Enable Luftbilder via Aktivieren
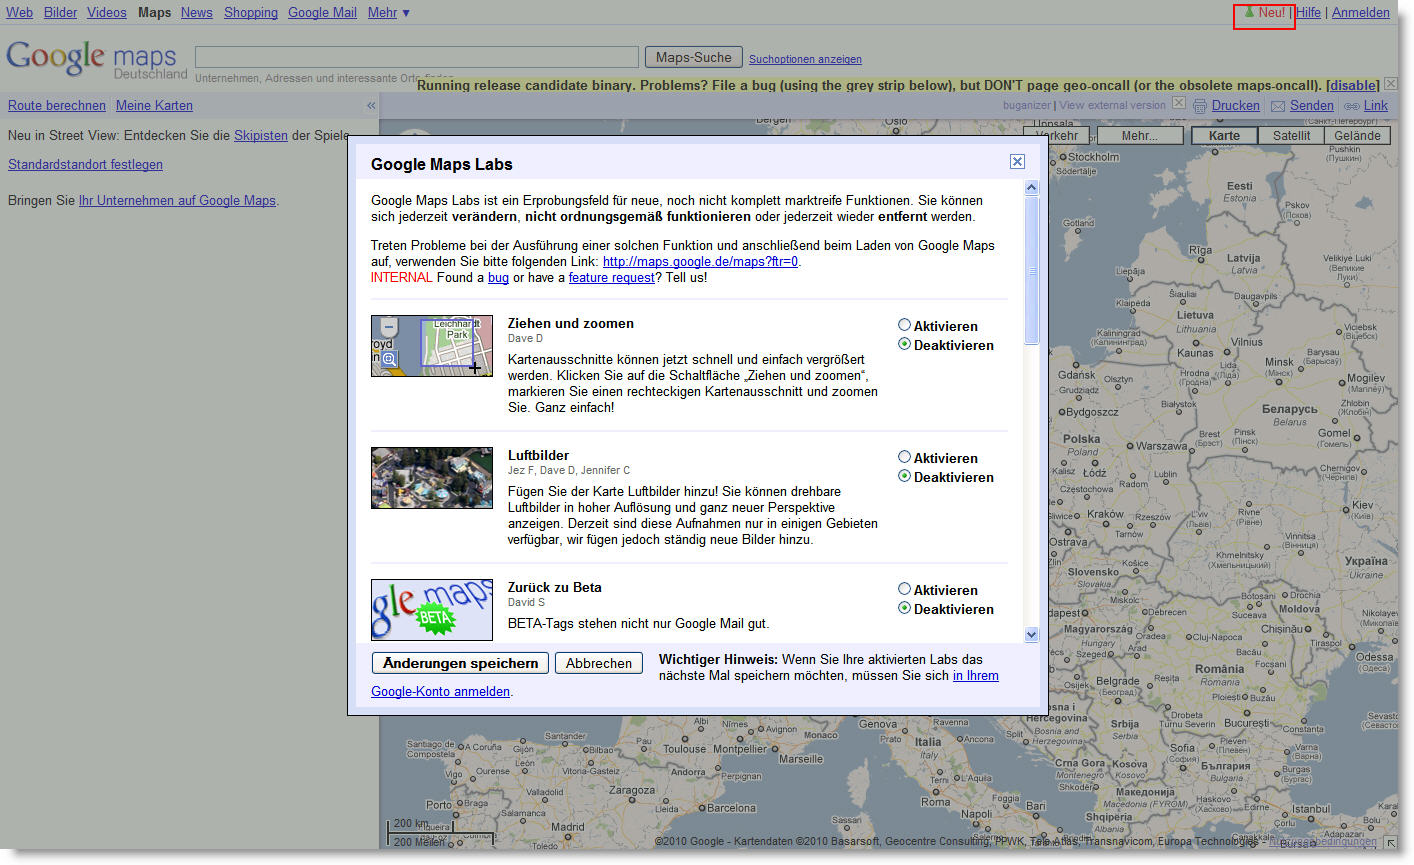The image size is (1414, 865). pos(904,457)
